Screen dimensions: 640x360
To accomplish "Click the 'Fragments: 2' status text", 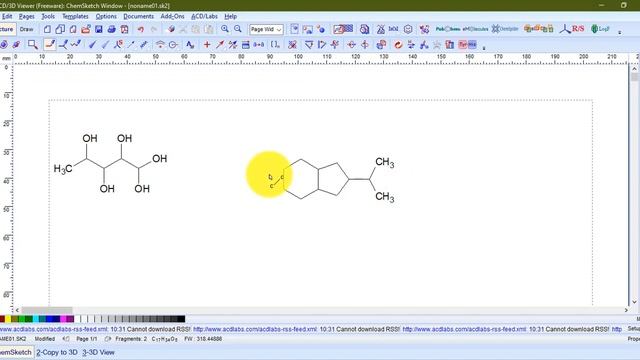I will point(131,339).
